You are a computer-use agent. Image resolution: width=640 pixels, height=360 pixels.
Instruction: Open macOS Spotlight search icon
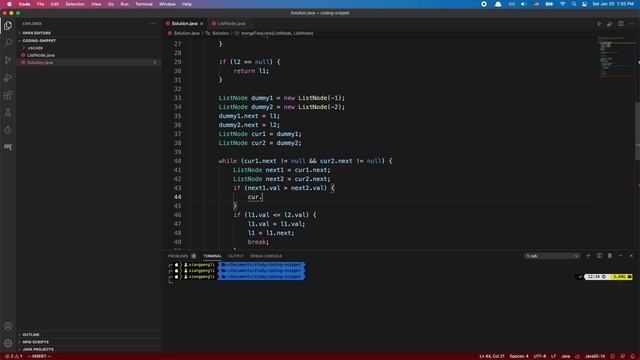click(573, 4)
